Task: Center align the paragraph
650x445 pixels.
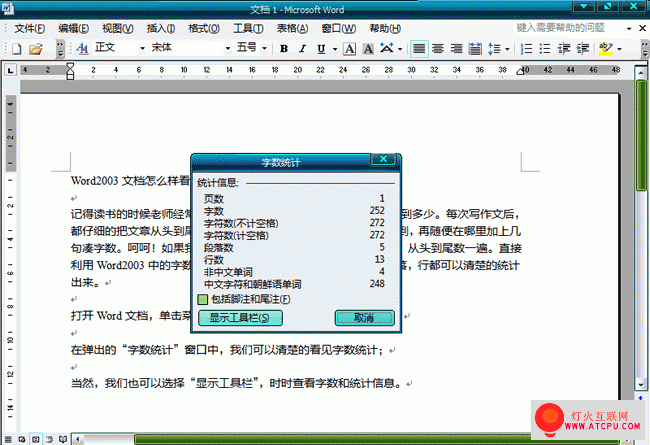Action: pyautogui.click(x=438, y=49)
